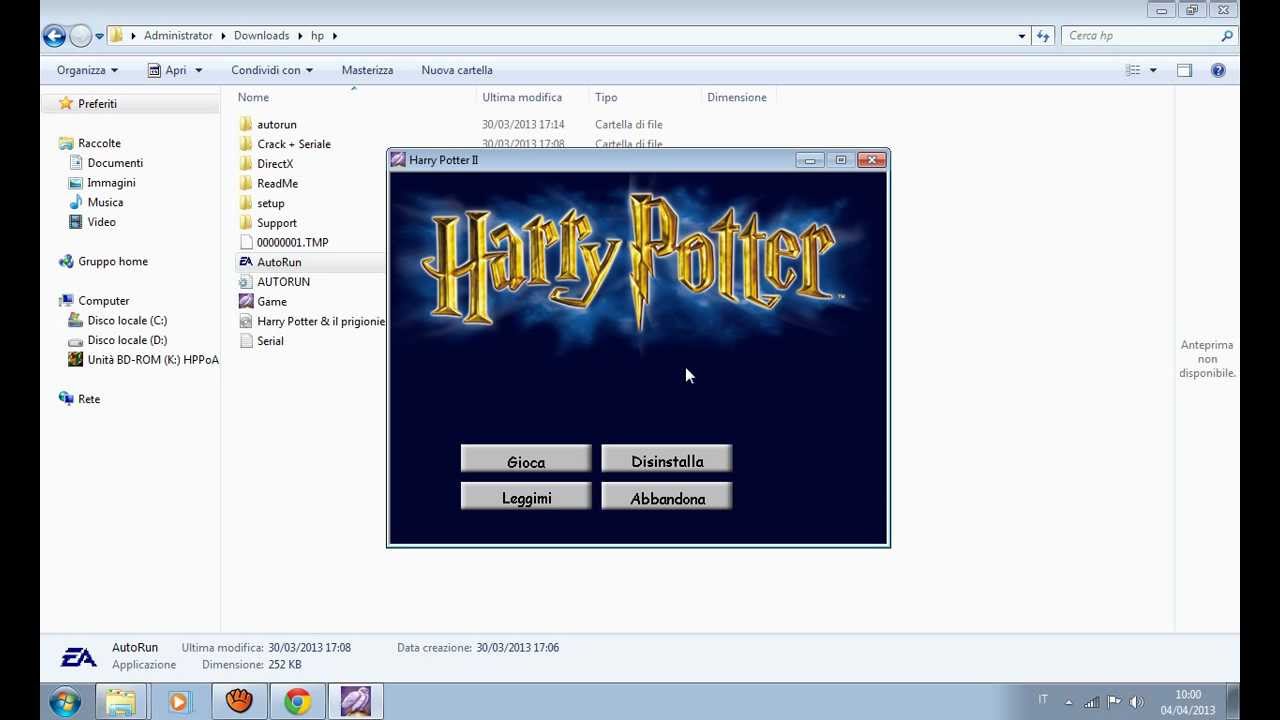This screenshot has height=720, width=1280.
Task: Open Google Chrome from the taskbar
Action: 297,702
